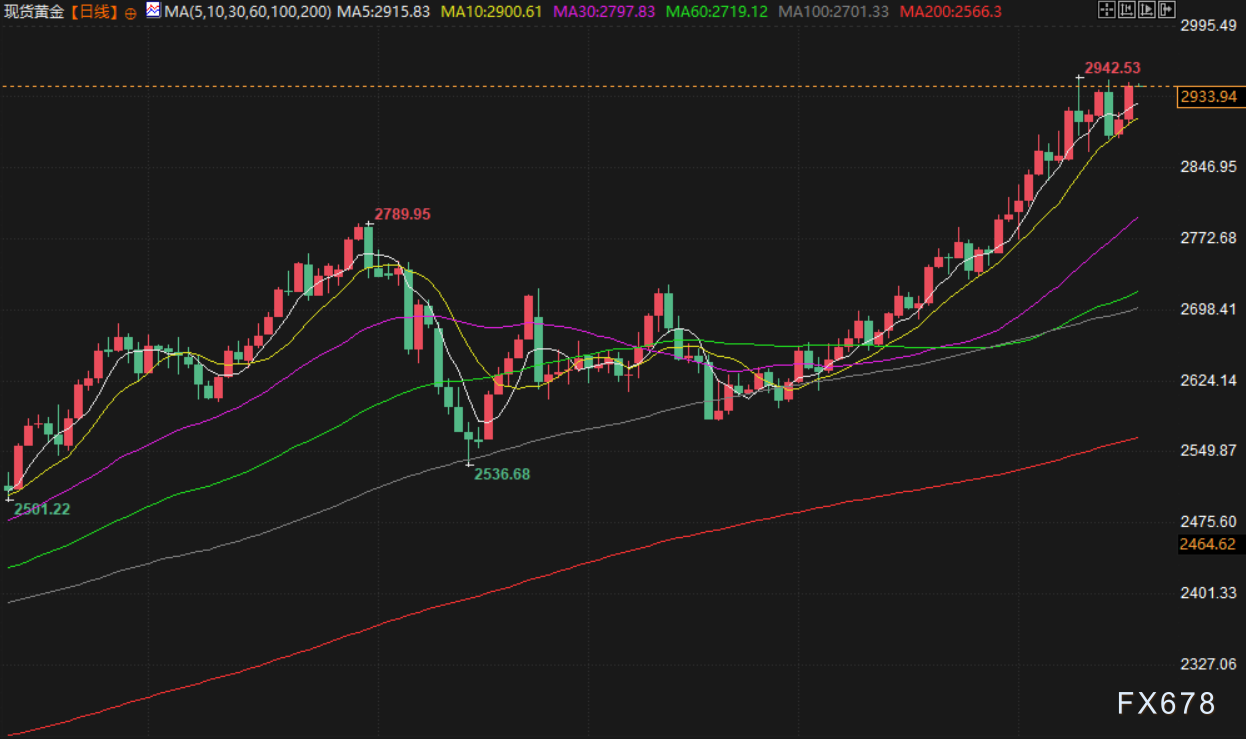Click the orange target icon beside 日线
Screen dimensions: 1246x739
click(130, 13)
